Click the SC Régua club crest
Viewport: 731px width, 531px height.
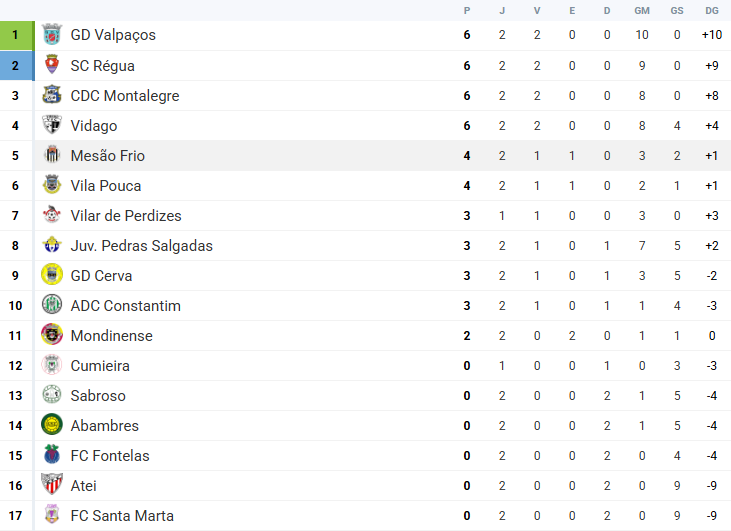pyautogui.click(x=52, y=65)
